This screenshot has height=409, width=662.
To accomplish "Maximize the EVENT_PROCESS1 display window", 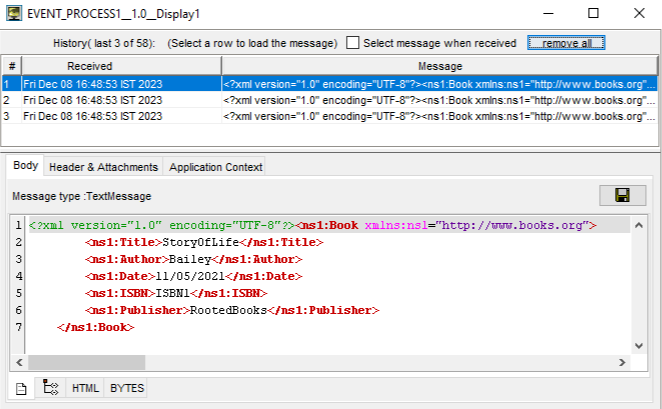I will tap(593, 14).
